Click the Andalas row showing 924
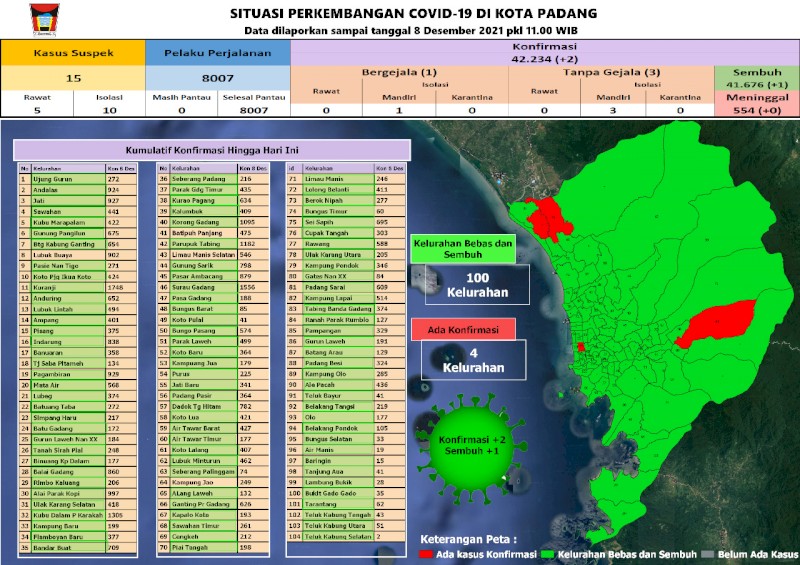Viewport: 800px width, 565px height. (78, 190)
